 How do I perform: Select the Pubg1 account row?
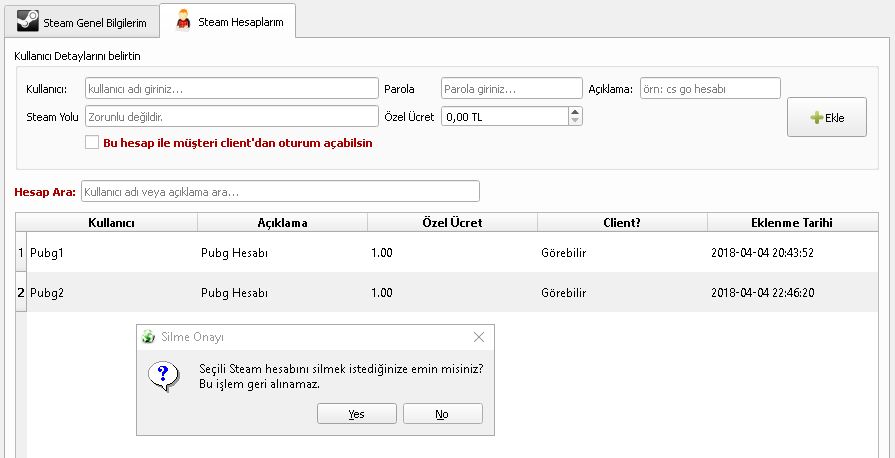[x=110, y=252]
